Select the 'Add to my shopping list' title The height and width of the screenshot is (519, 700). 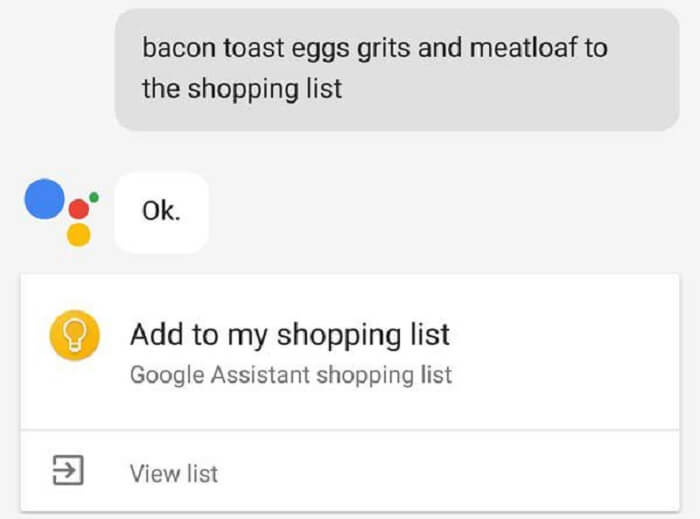(x=290, y=335)
